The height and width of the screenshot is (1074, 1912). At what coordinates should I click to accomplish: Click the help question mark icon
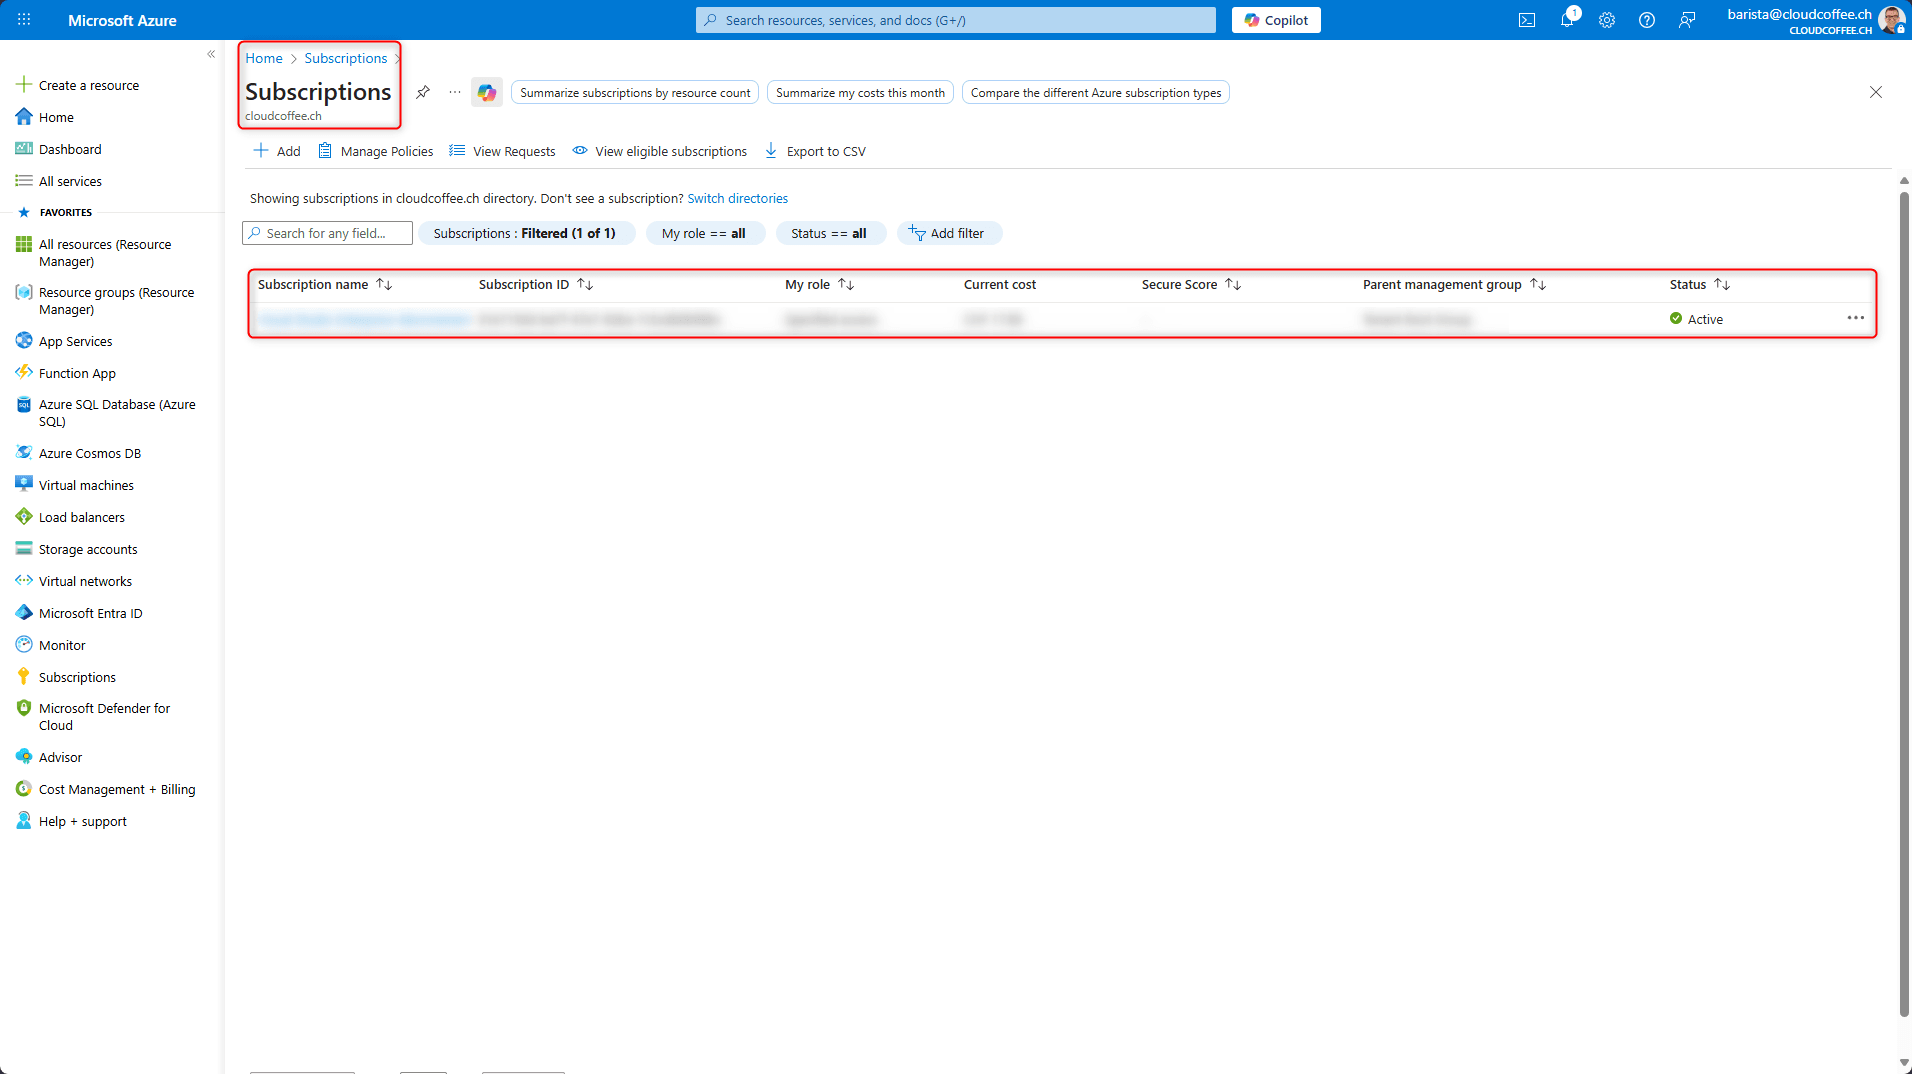point(1646,20)
